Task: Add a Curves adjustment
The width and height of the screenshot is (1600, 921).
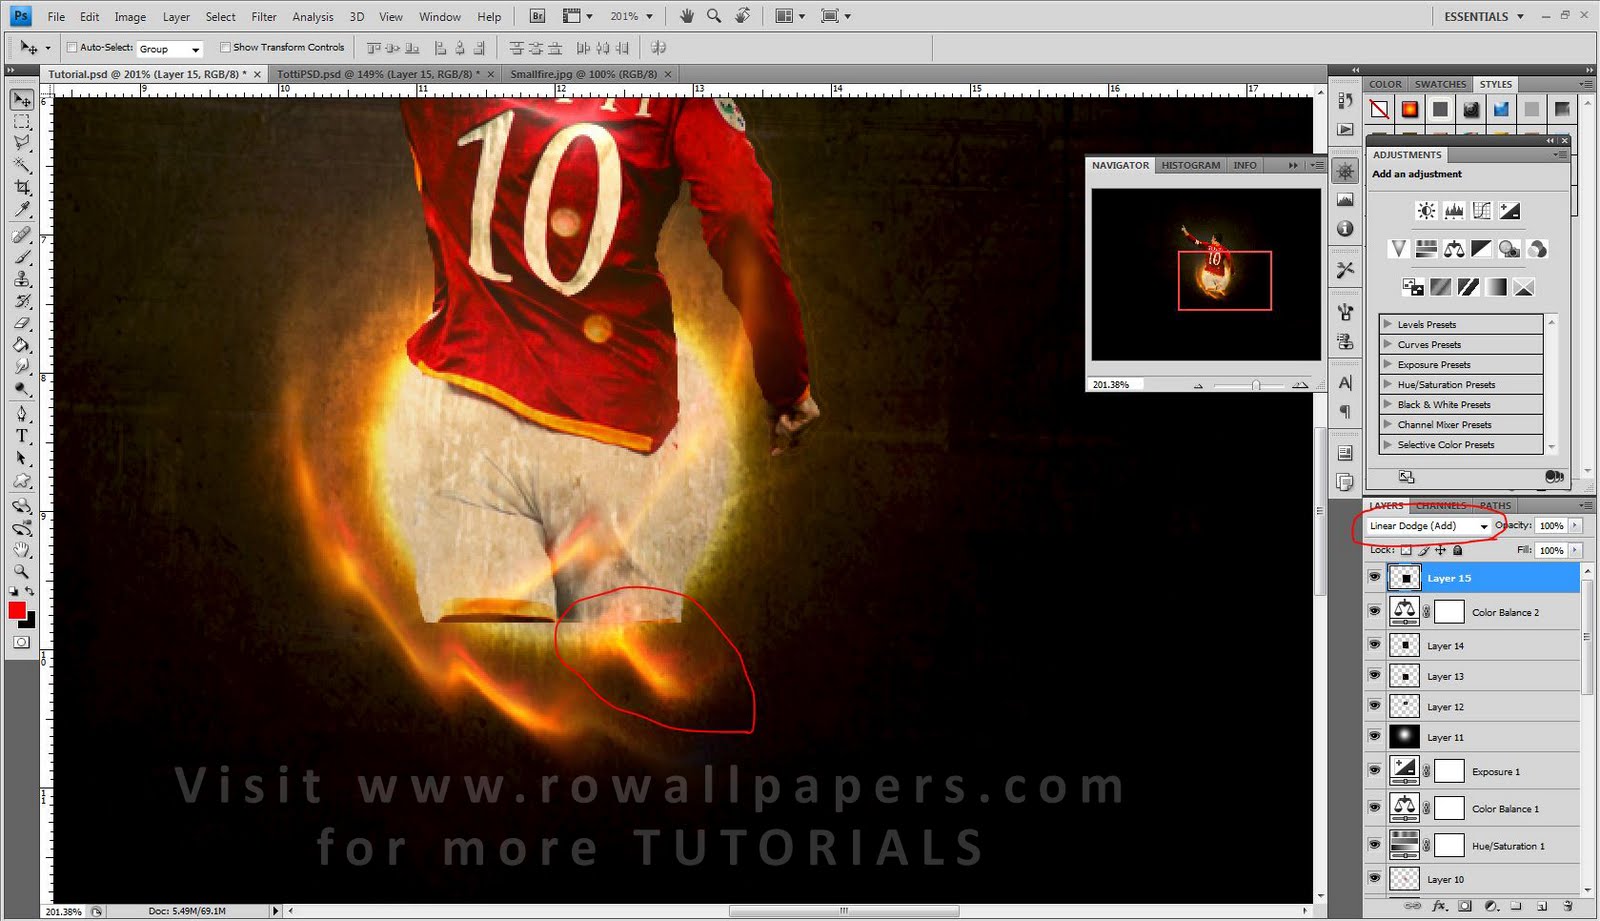Action: 1482,210
